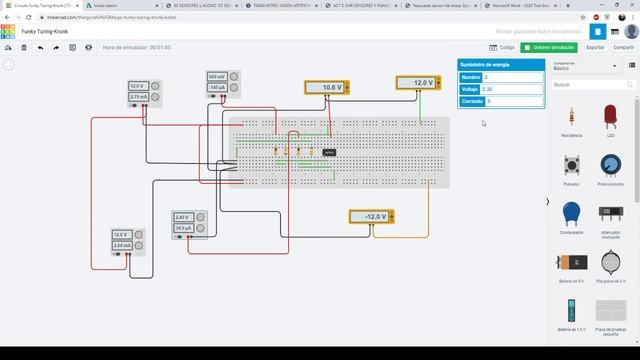
Task: Click the Tinkercad logo
Action: pos(8,31)
